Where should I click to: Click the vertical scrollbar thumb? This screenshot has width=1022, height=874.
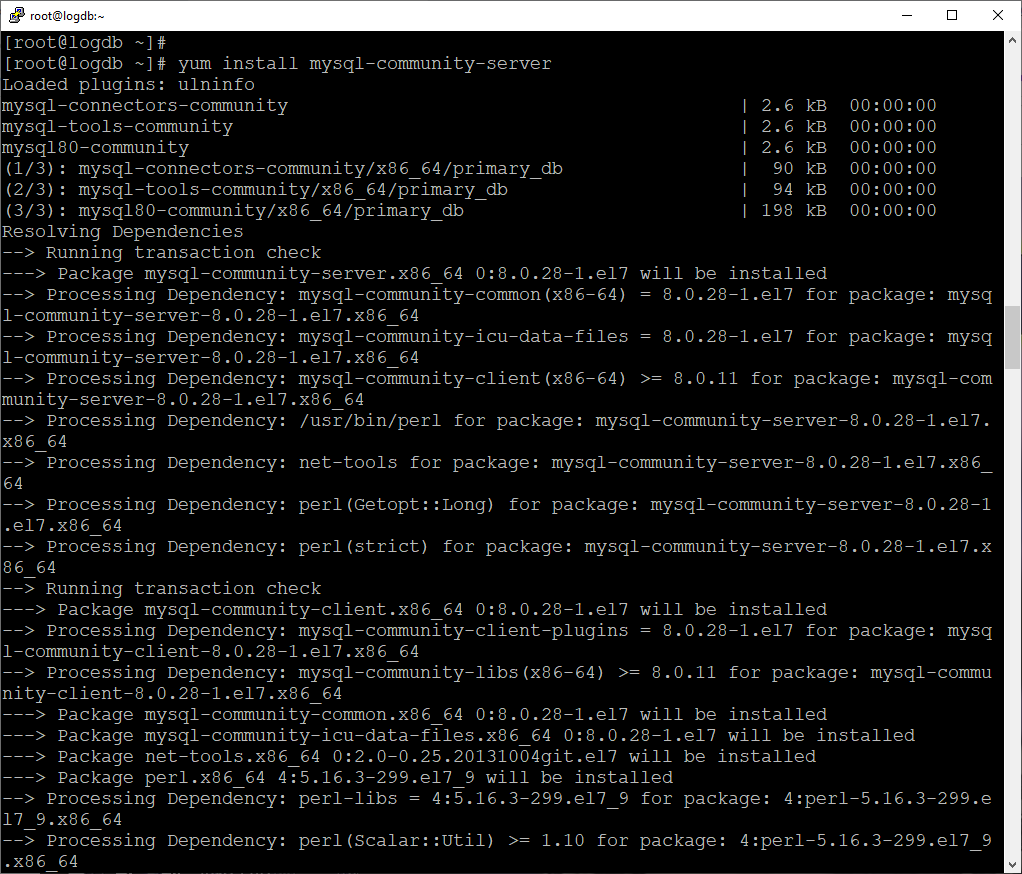pos(1012,337)
